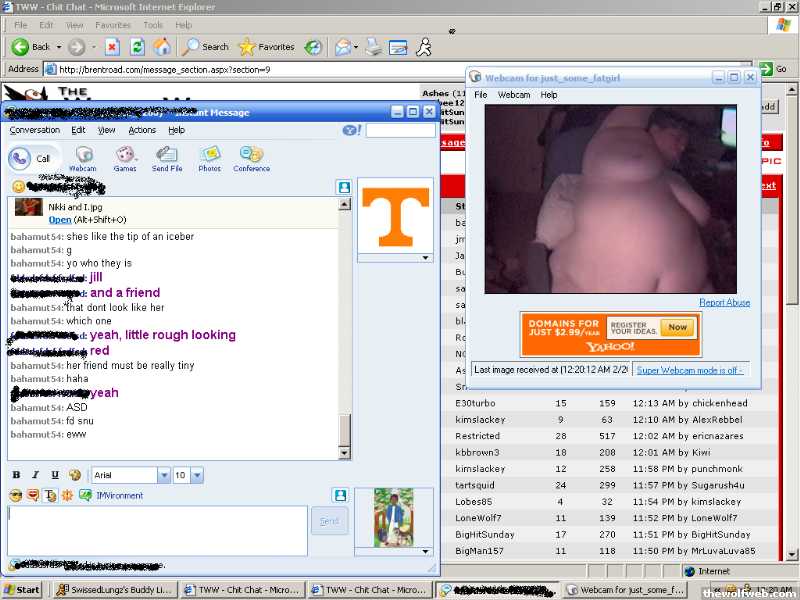800x600 pixels.
Task: Click the Webcam icon in messenger toolbar
Action: pos(83,157)
